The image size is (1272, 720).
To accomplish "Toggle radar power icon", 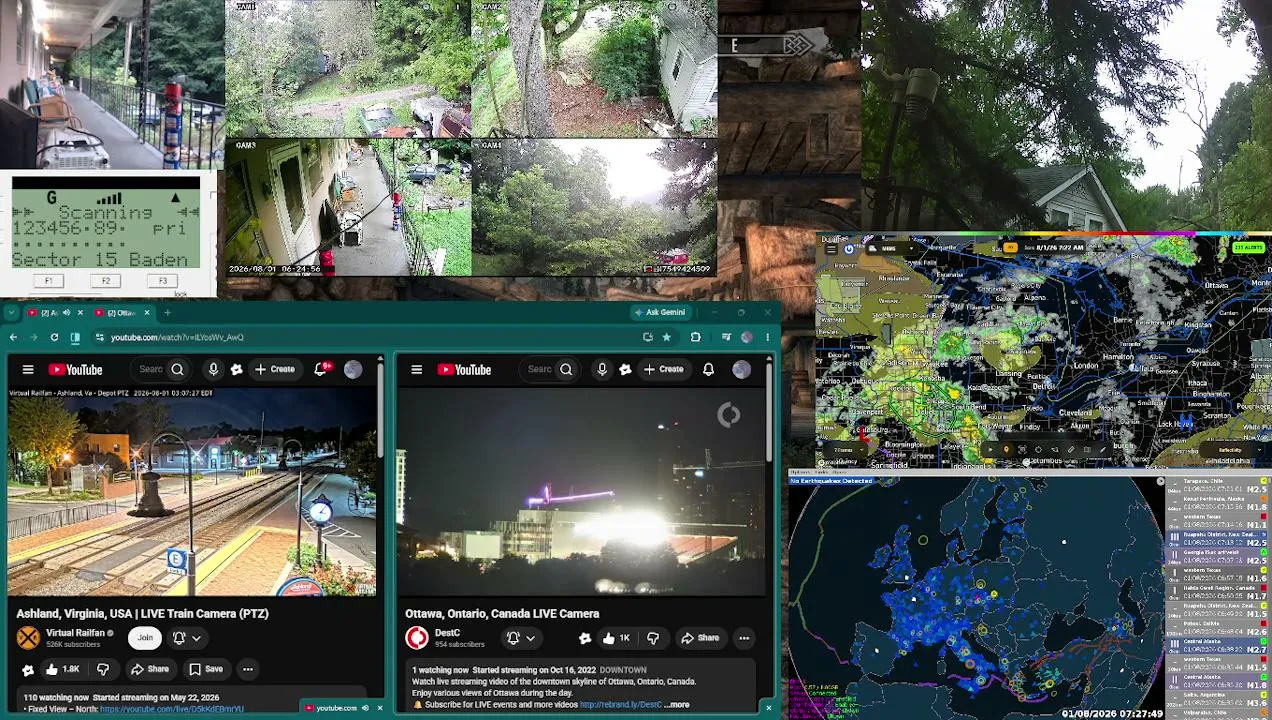I will click(x=849, y=249).
